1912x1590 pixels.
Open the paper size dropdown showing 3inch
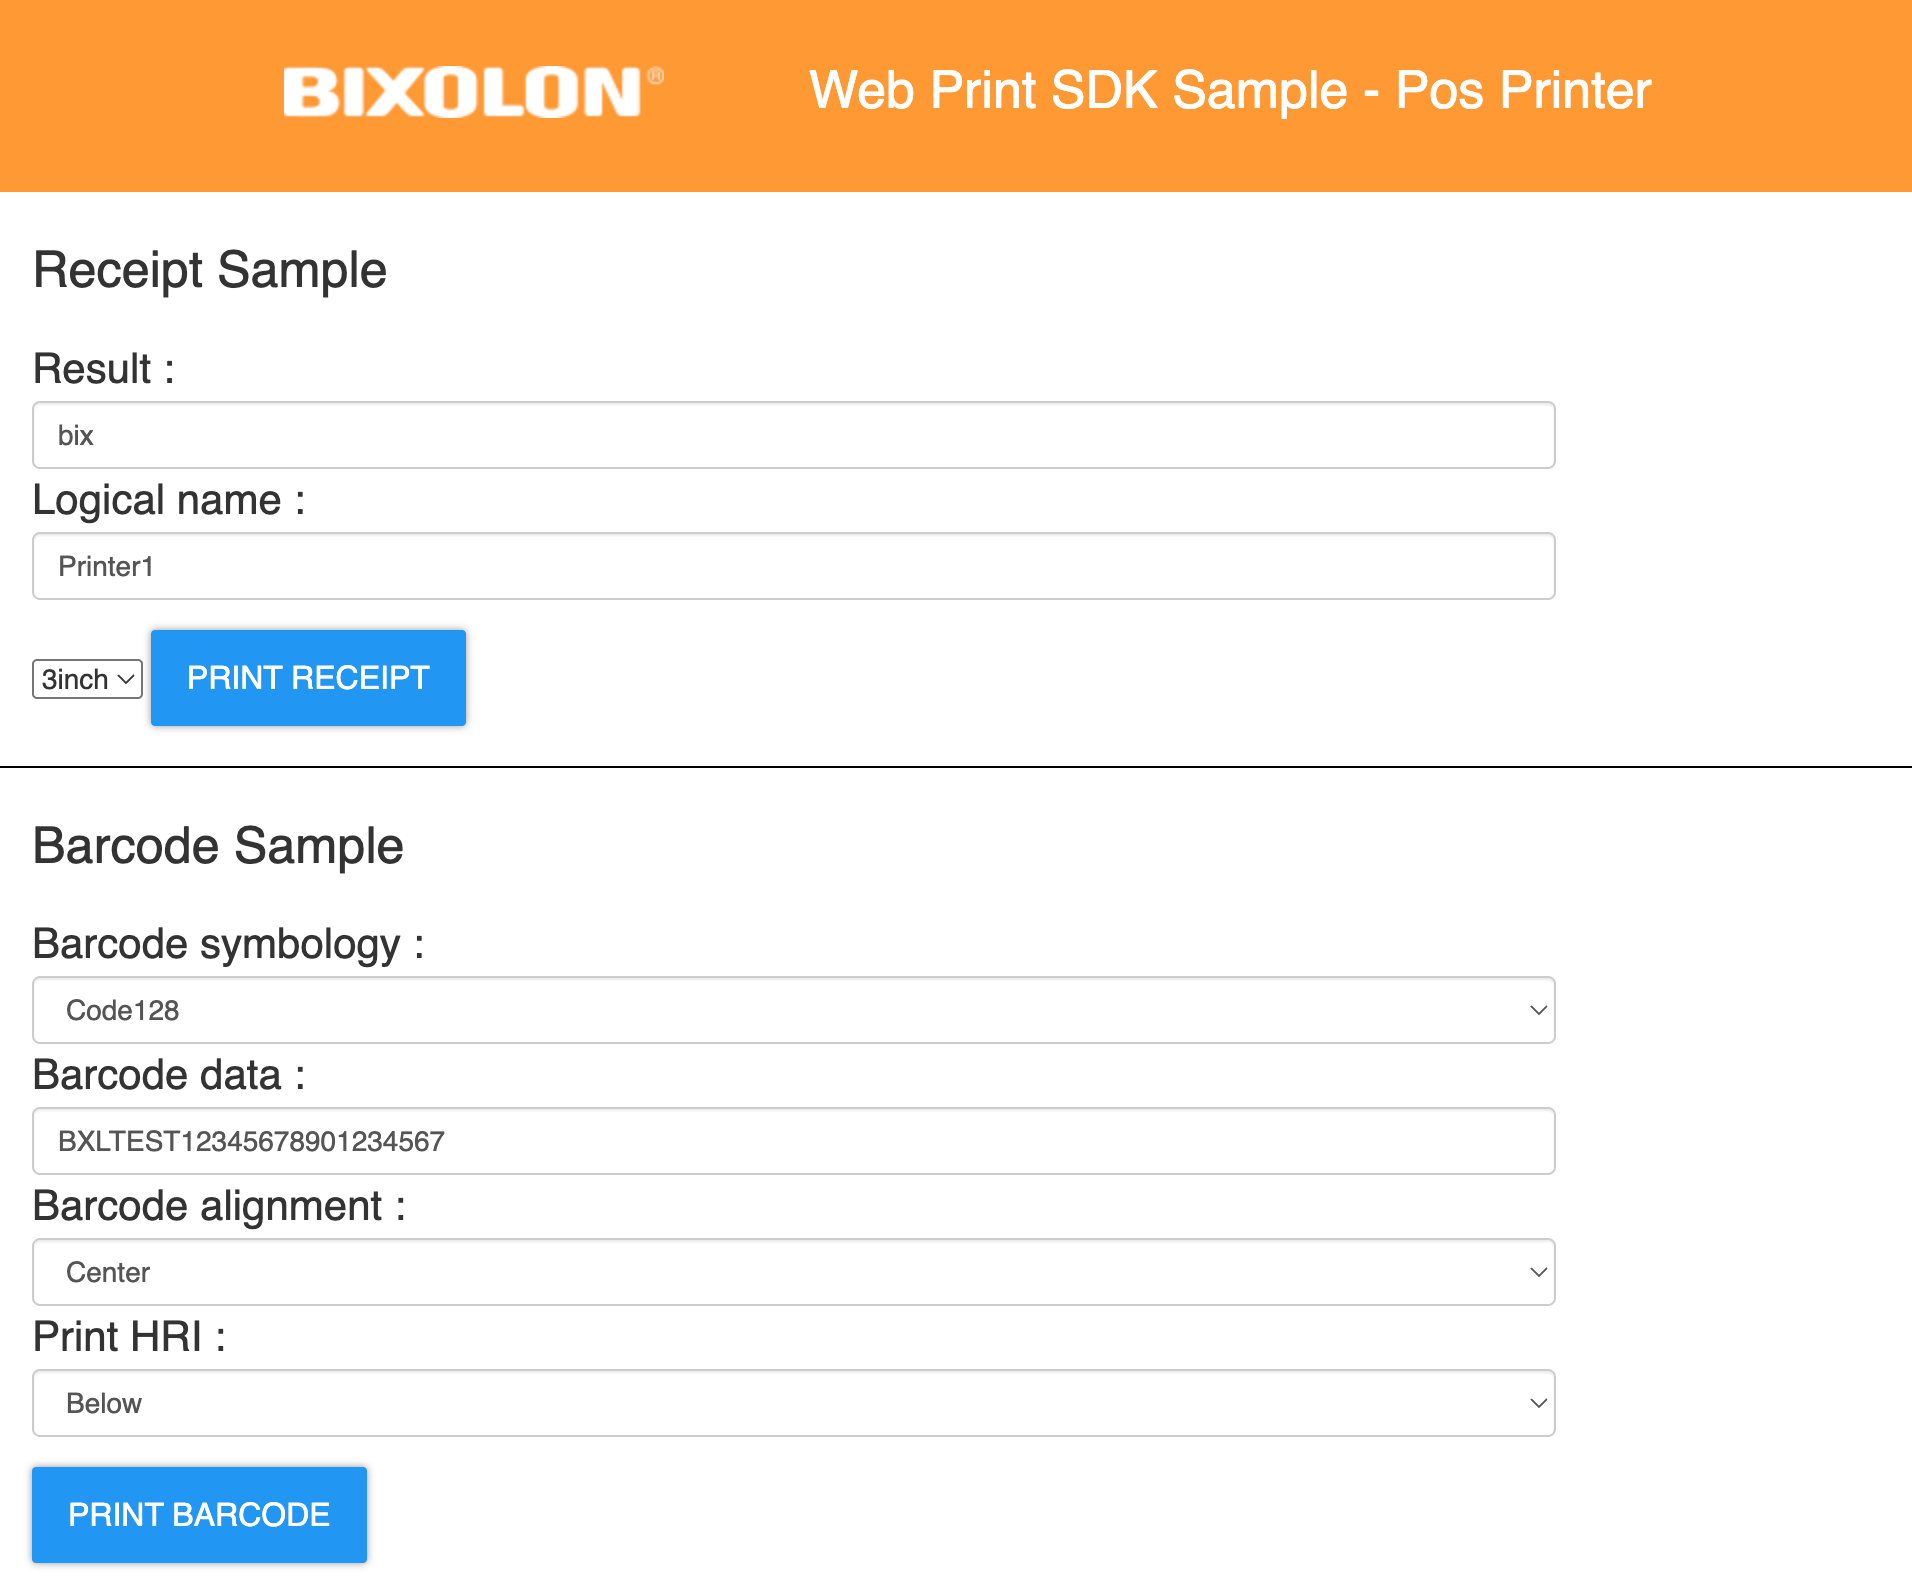tap(86, 678)
